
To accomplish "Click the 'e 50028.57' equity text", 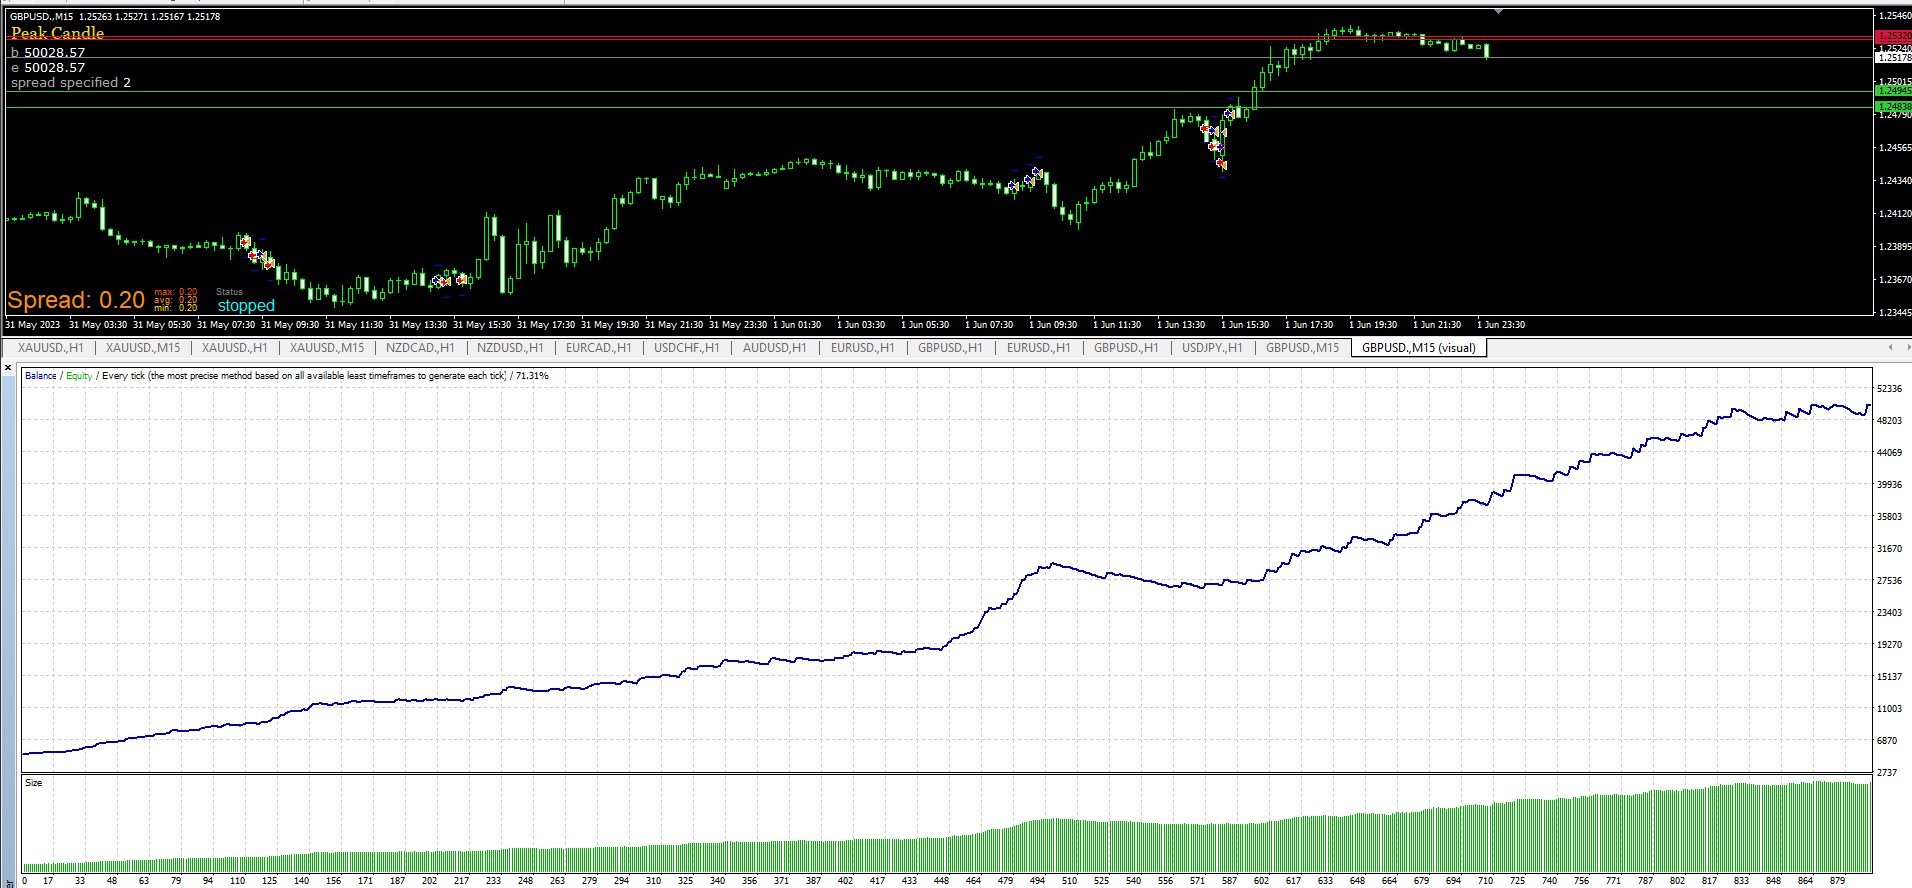I will point(48,68).
